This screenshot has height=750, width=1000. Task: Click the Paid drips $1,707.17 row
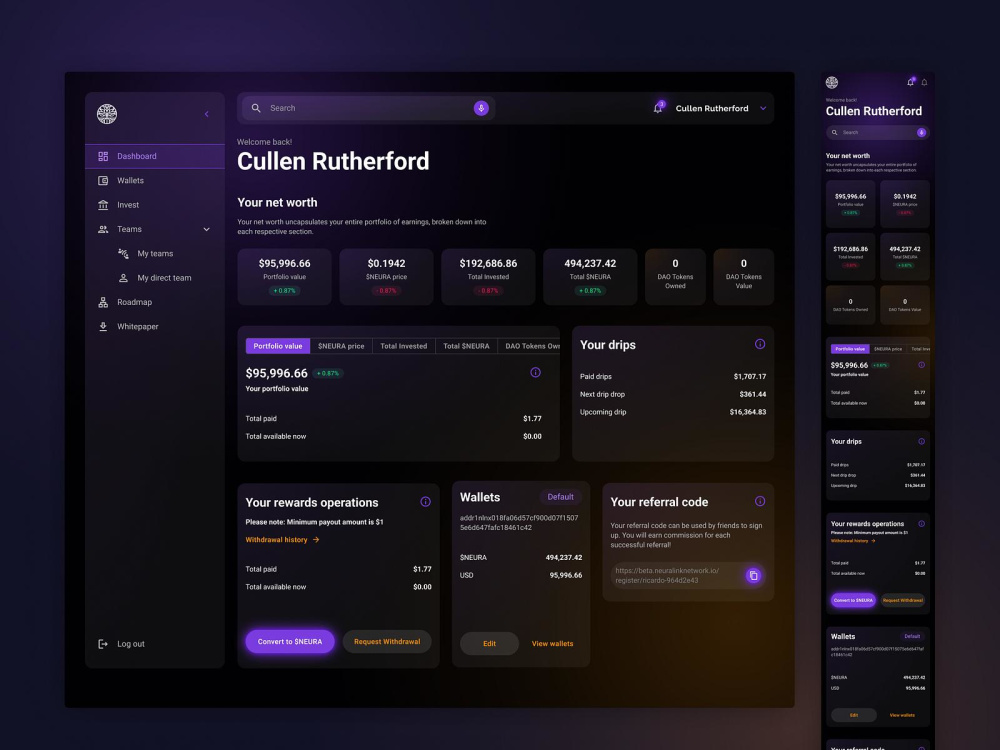673,376
